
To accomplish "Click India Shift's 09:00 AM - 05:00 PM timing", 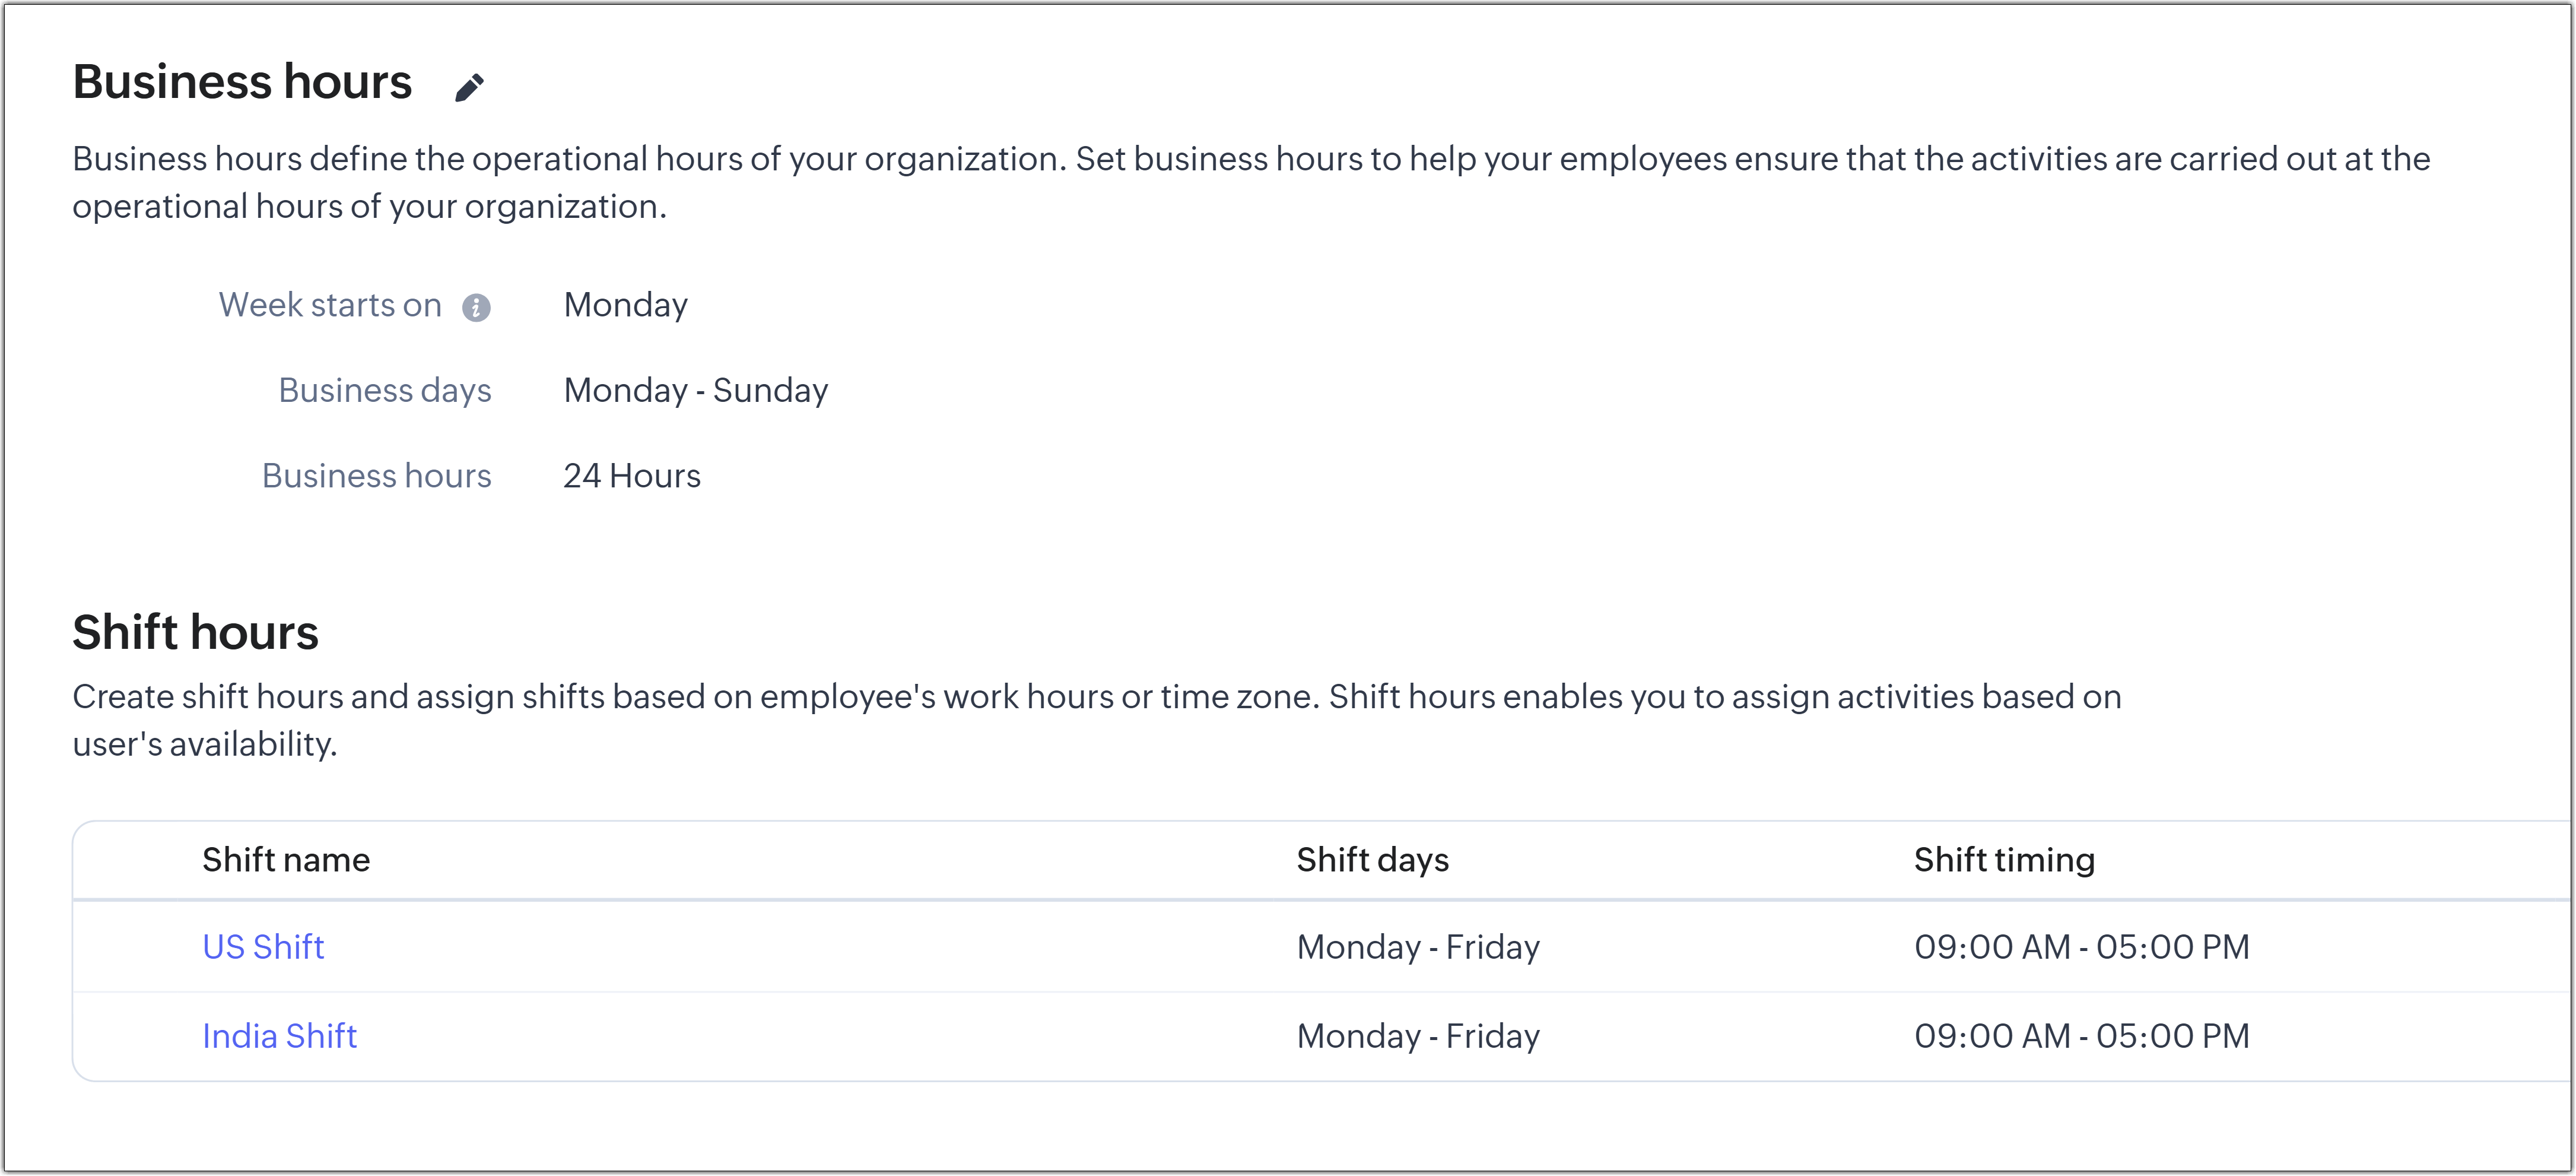I will click(x=2081, y=1035).
